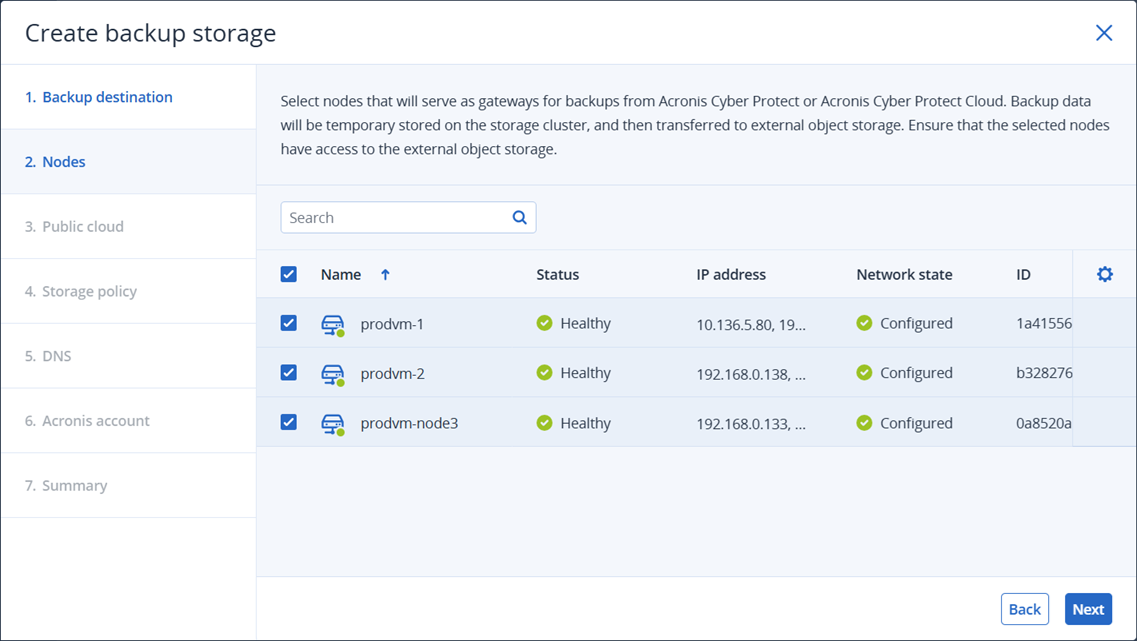This screenshot has height=641, width=1137.
Task: Click the Next button
Action: pos(1088,608)
